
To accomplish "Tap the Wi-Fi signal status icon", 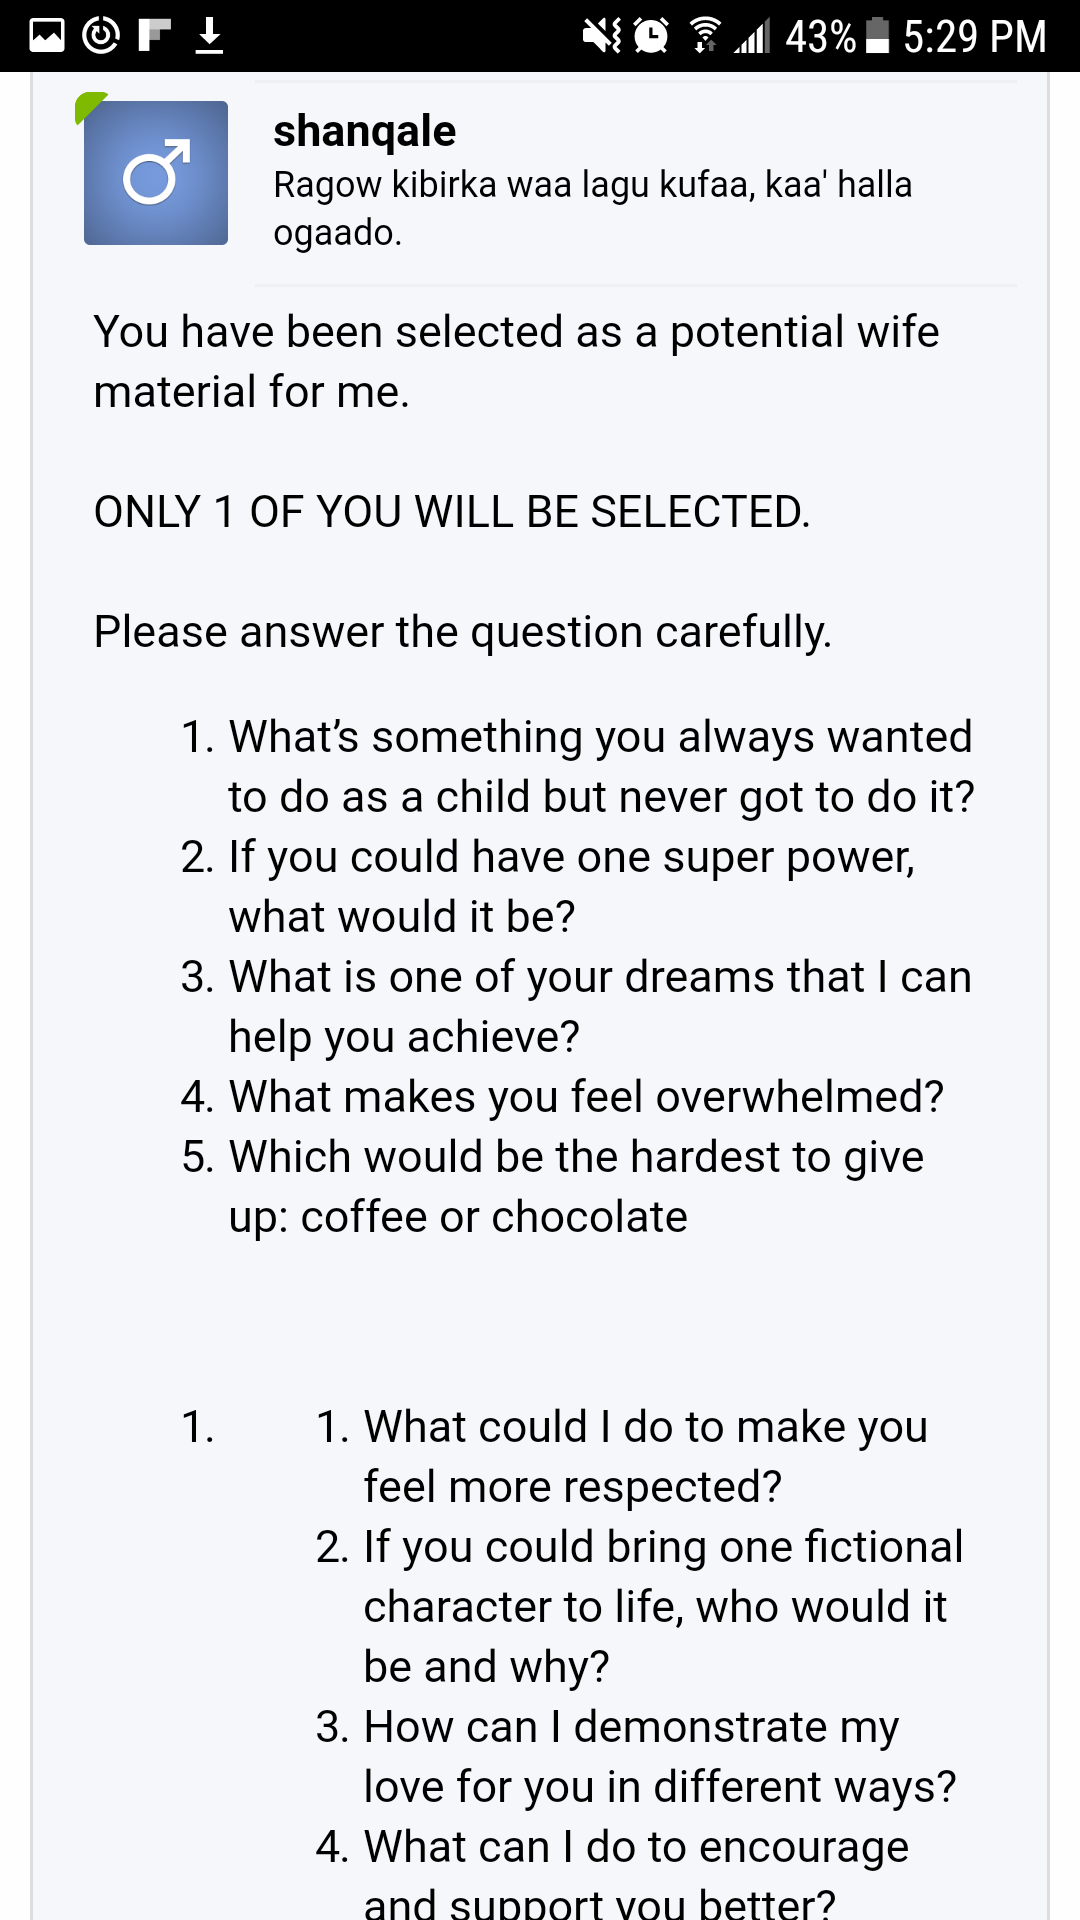I will click(705, 36).
